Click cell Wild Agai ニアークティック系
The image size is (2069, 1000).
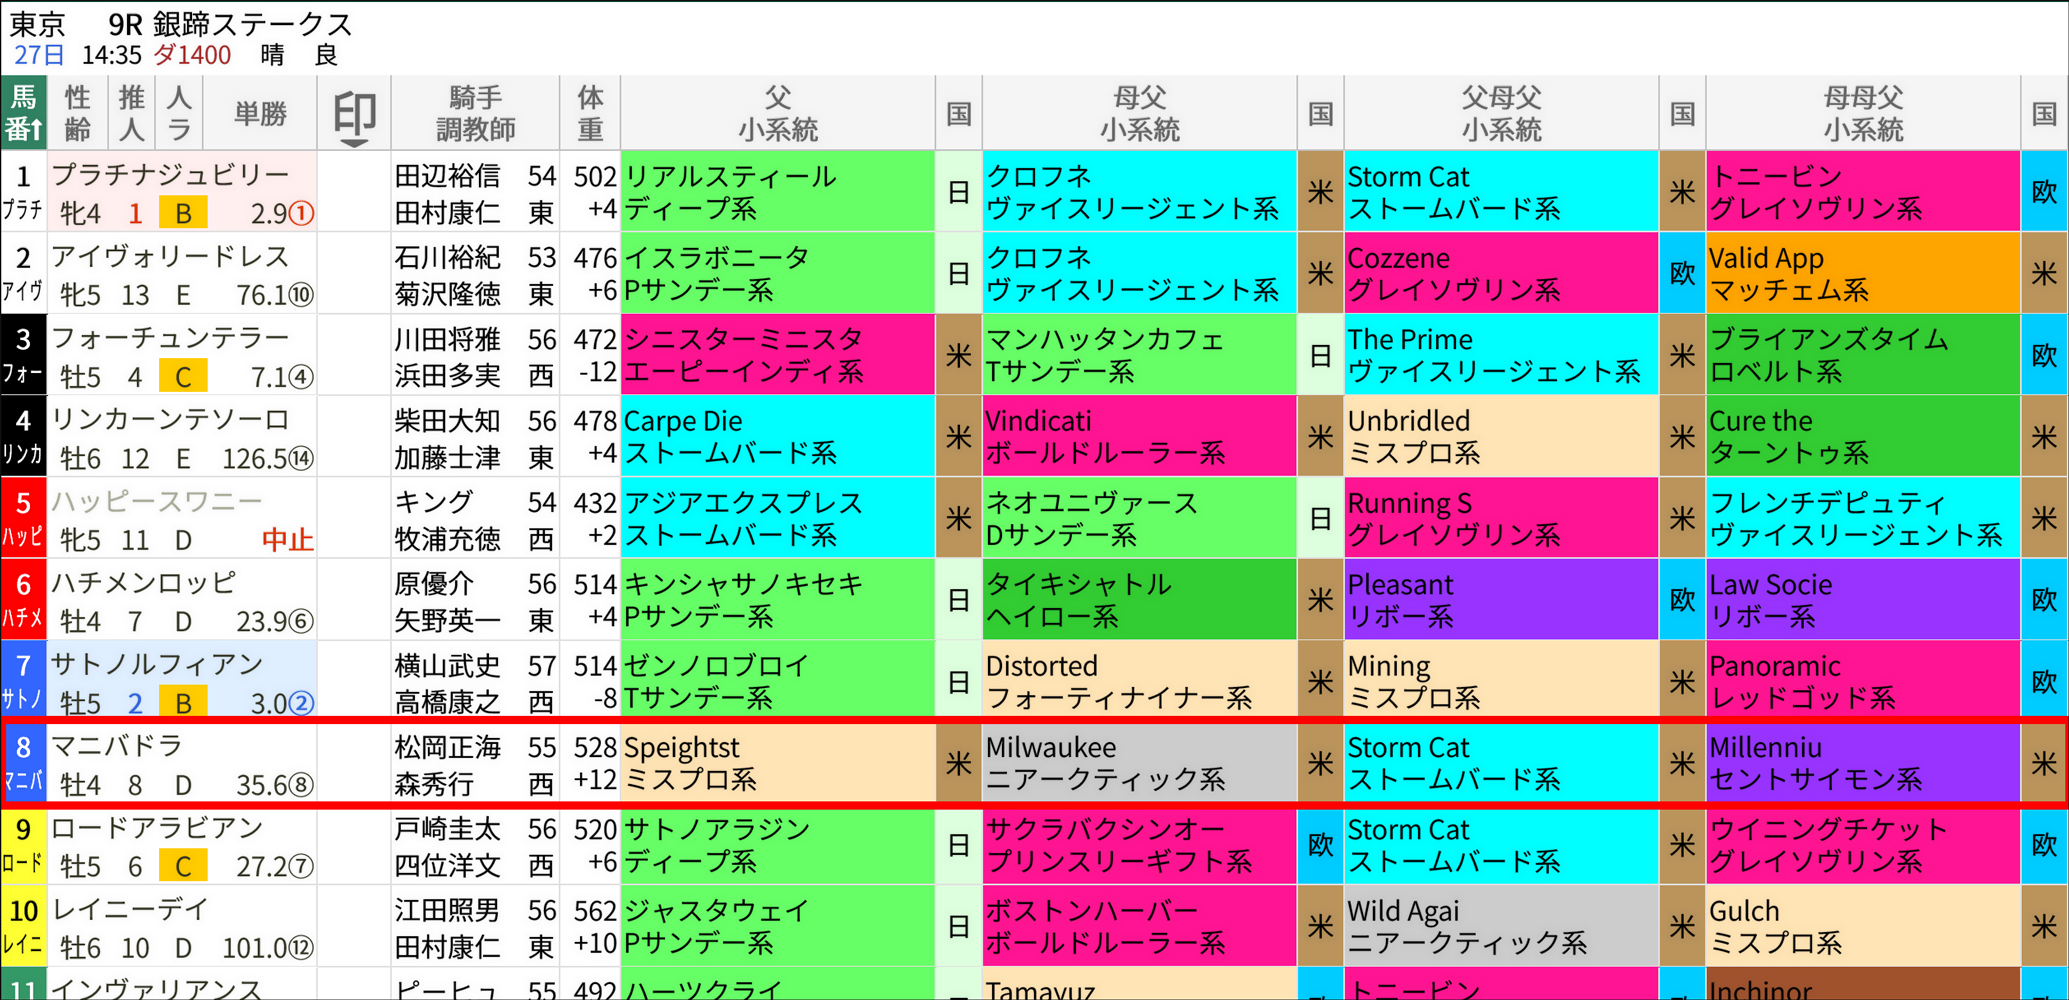click(1501, 925)
